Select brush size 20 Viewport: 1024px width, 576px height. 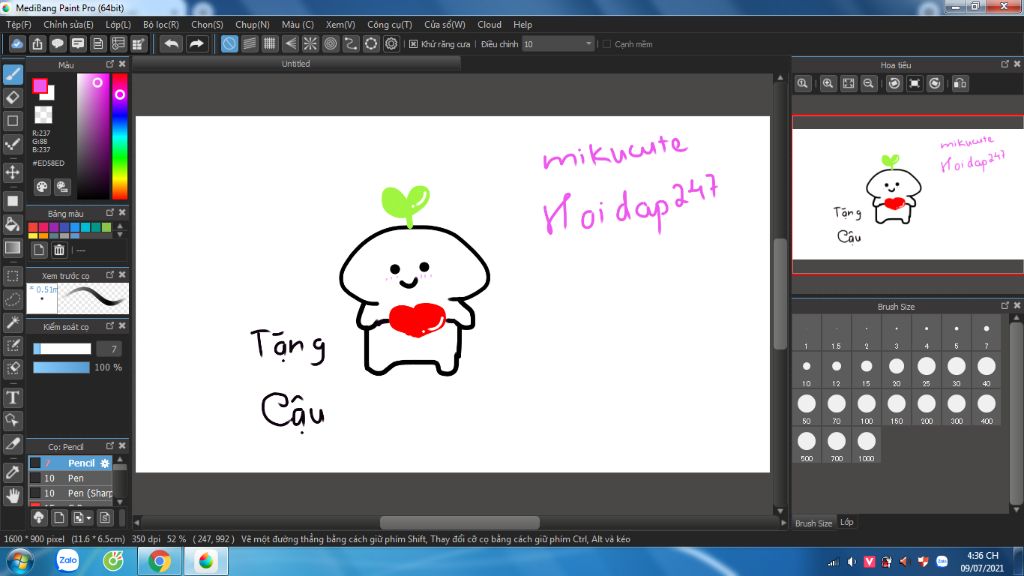(897, 370)
